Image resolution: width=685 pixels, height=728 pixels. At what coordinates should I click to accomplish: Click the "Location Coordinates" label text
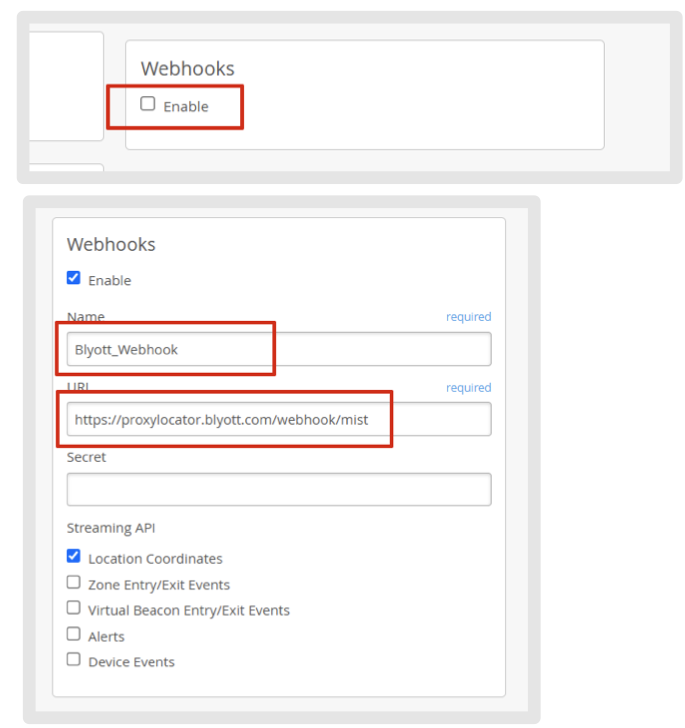(155, 559)
